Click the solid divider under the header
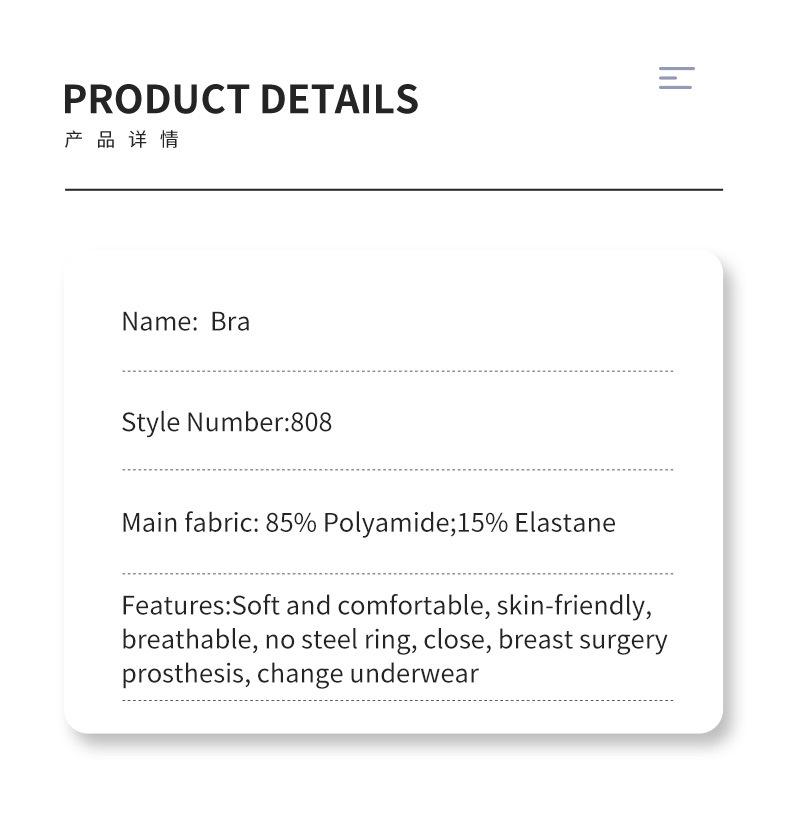 394,189
